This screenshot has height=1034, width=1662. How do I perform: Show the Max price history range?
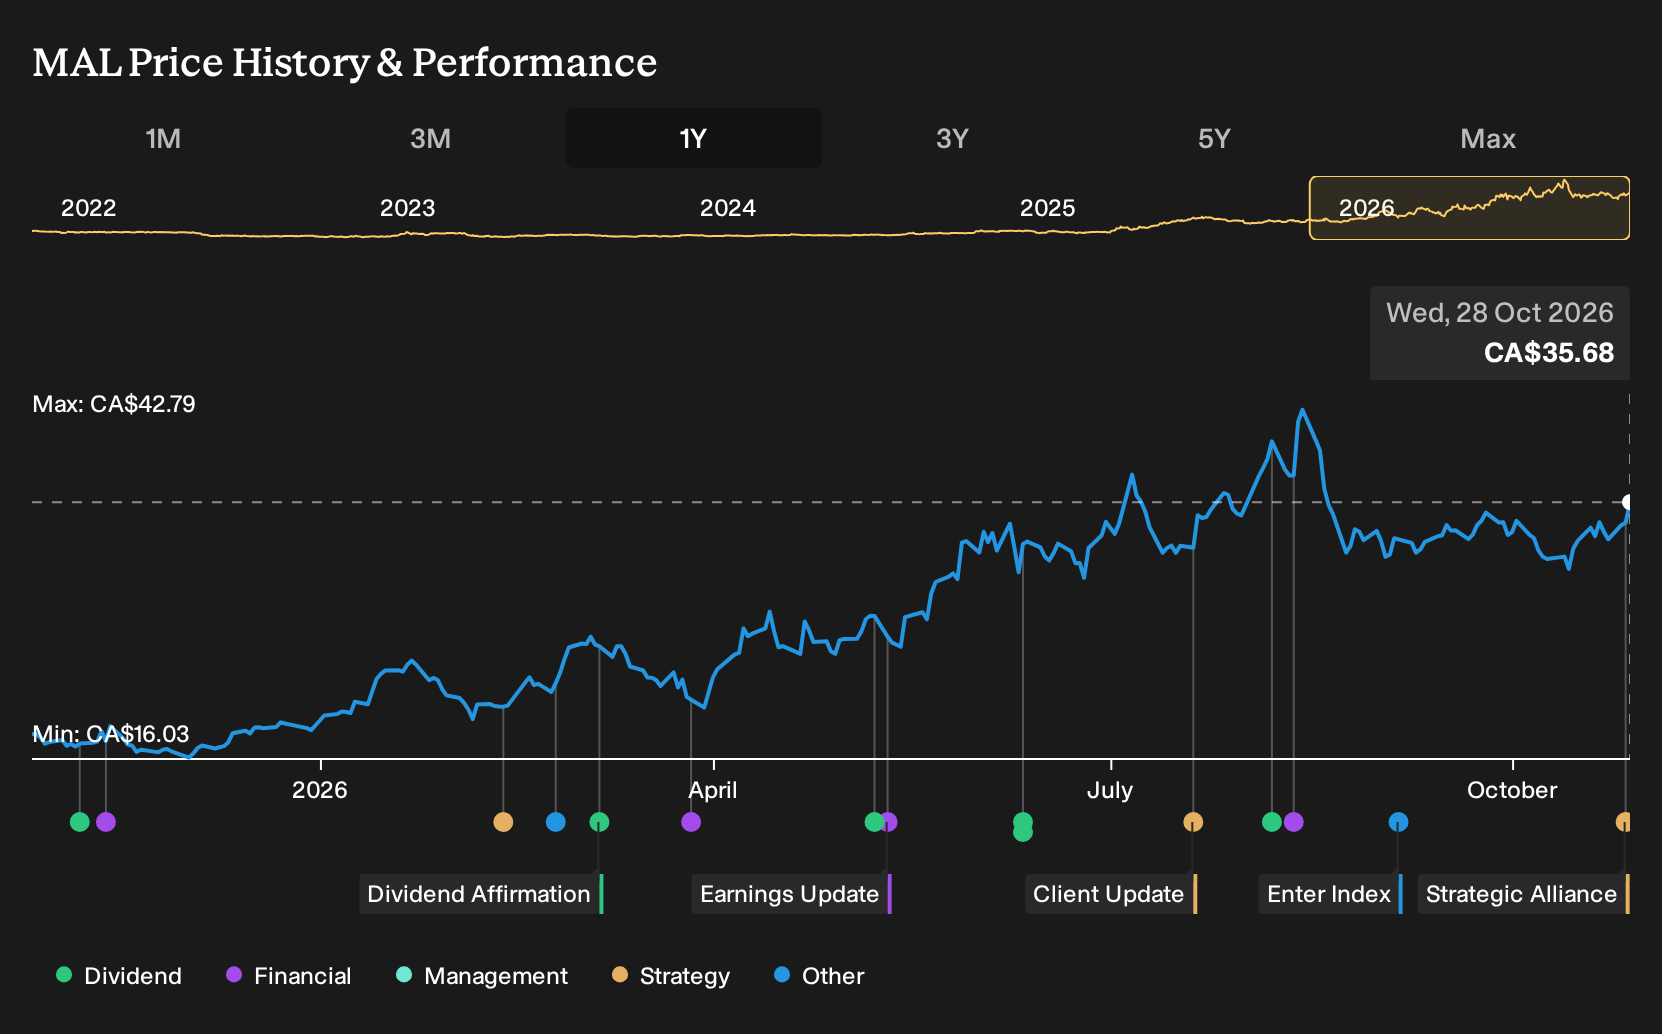point(1488,138)
